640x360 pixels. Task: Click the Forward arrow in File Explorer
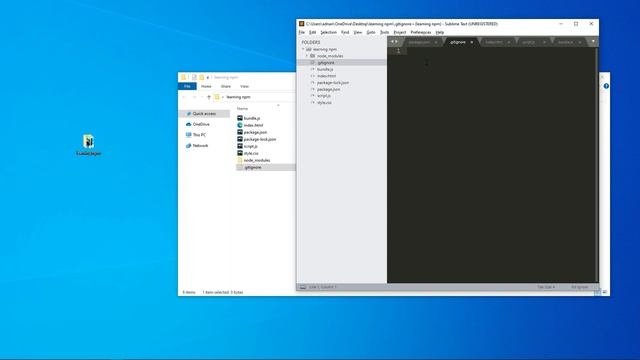194,97
